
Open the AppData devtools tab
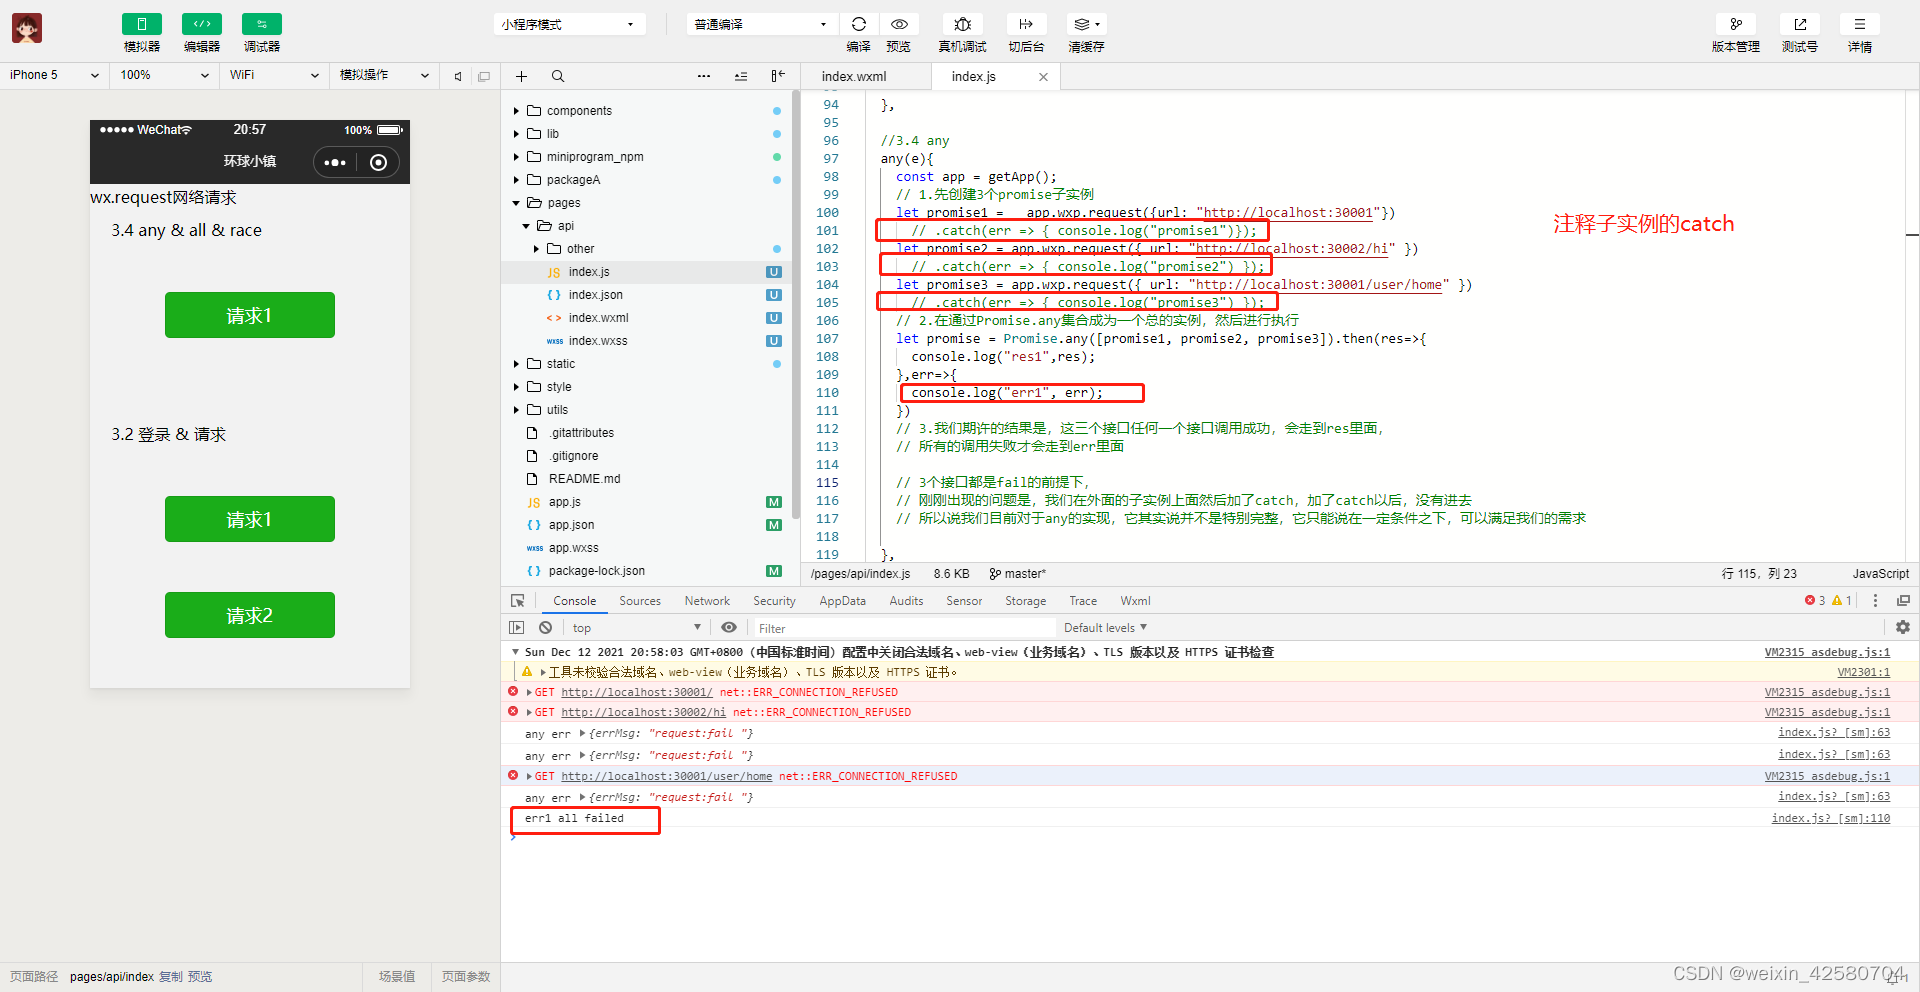pos(842,601)
